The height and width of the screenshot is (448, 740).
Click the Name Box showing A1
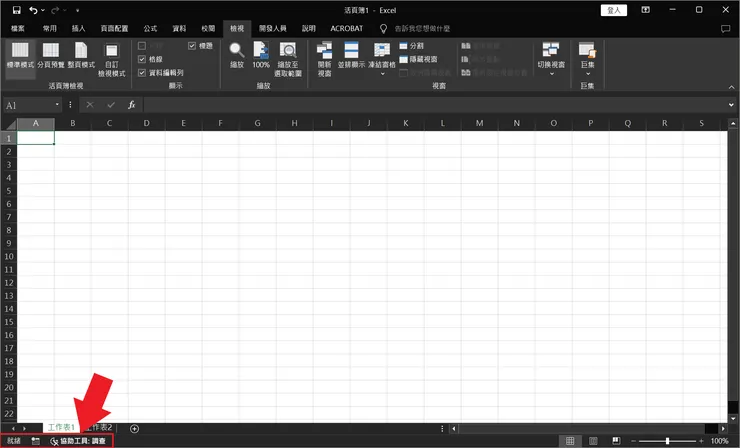point(28,105)
